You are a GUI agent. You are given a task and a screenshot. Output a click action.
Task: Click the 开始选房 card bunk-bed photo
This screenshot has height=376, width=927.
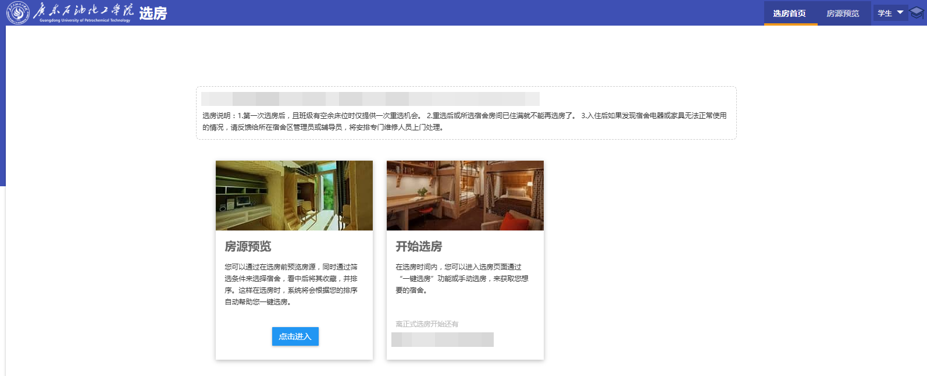465,195
